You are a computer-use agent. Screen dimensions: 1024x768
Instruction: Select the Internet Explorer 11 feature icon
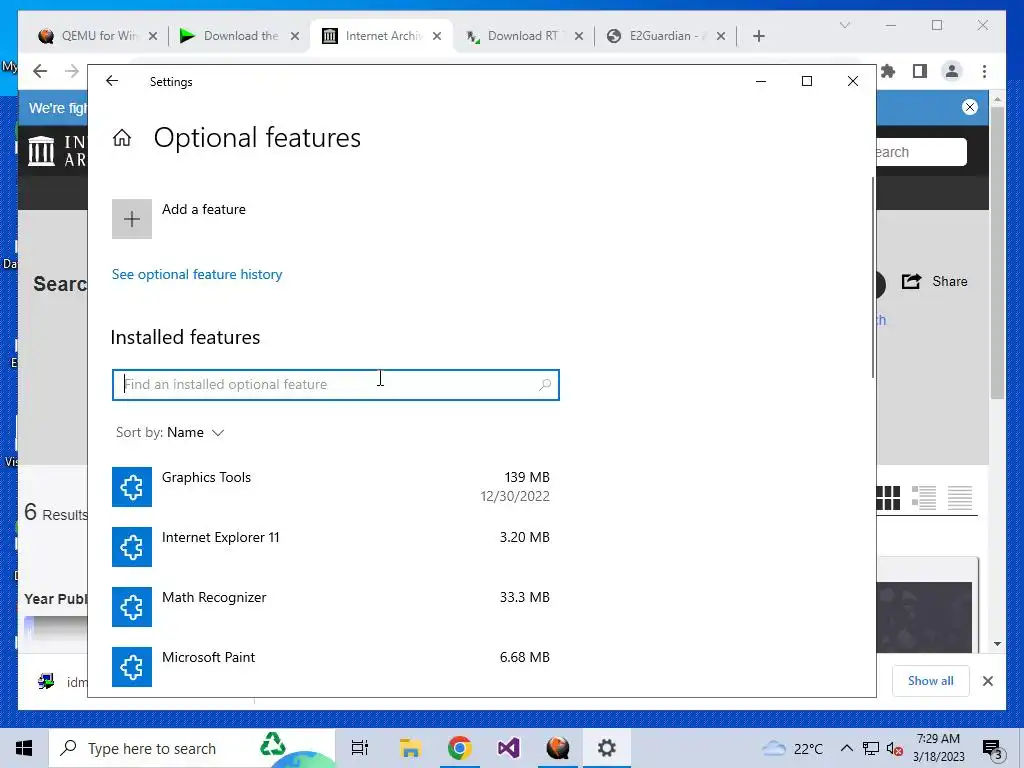coord(132,547)
